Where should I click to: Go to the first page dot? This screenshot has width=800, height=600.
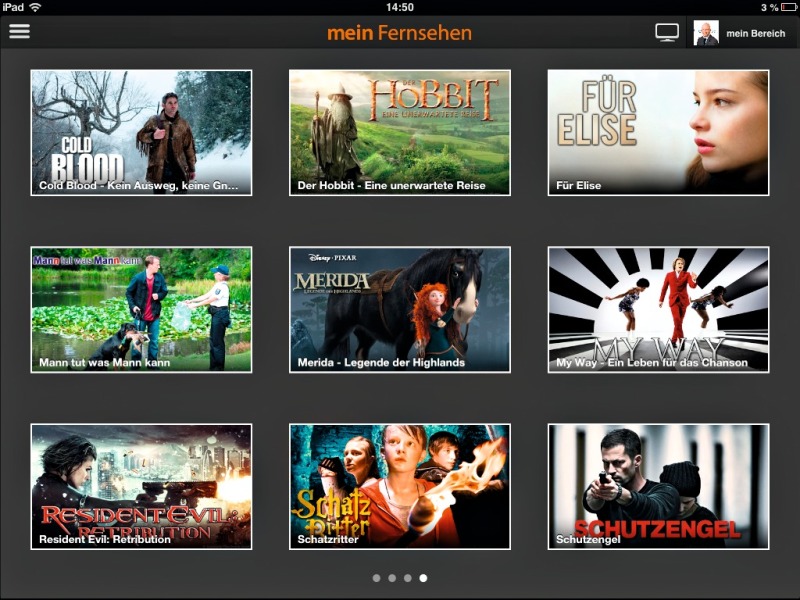pyautogui.click(x=377, y=578)
